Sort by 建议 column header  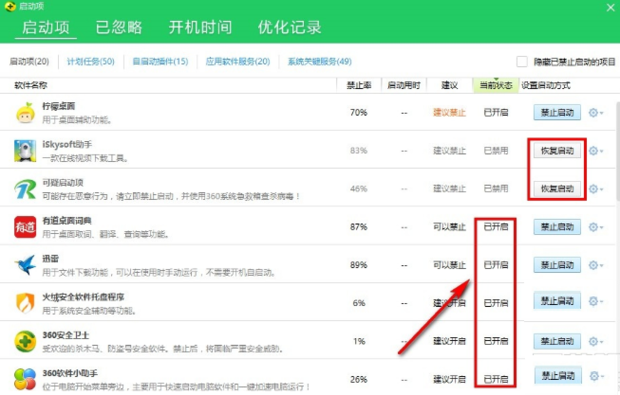pyautogui.click(x=450, y=85)
